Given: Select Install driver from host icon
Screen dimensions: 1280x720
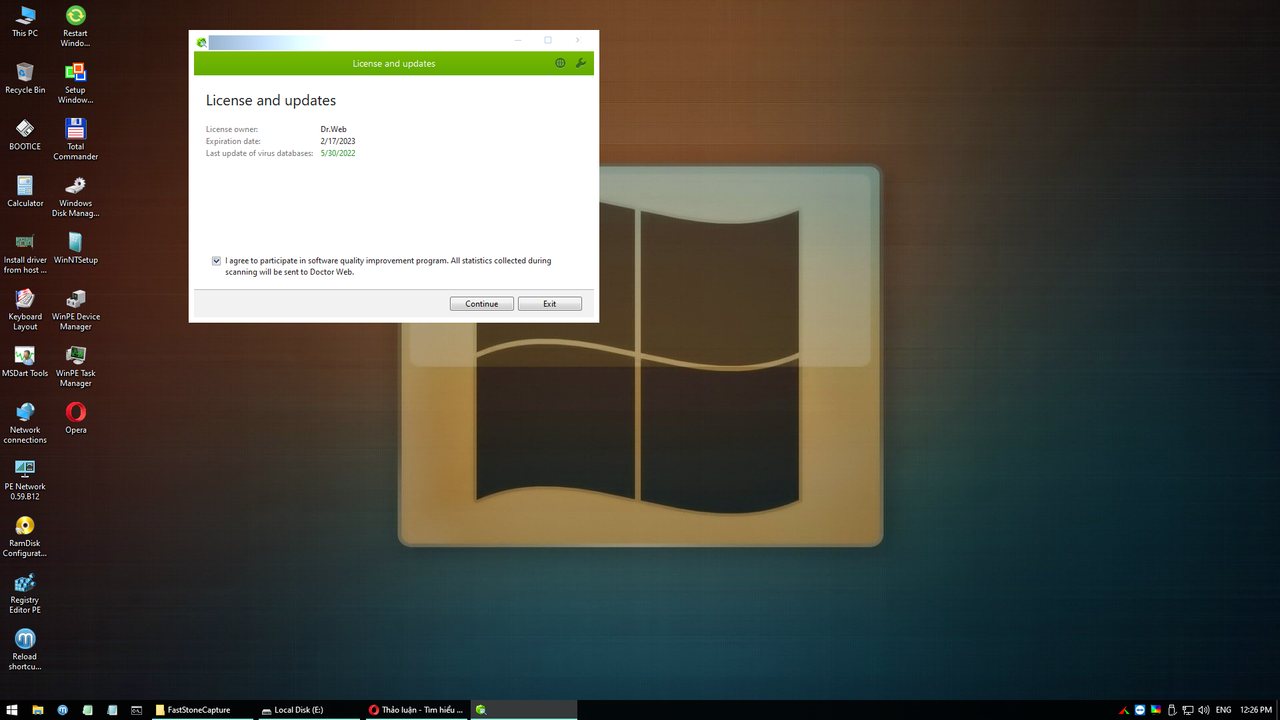Looking at the screenshot, I should pos(25,253).
